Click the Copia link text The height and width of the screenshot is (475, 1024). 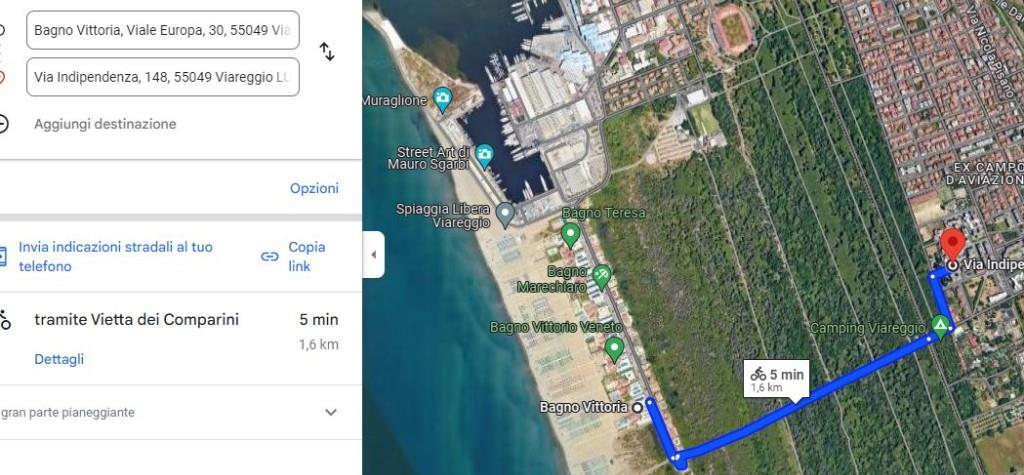307,257
